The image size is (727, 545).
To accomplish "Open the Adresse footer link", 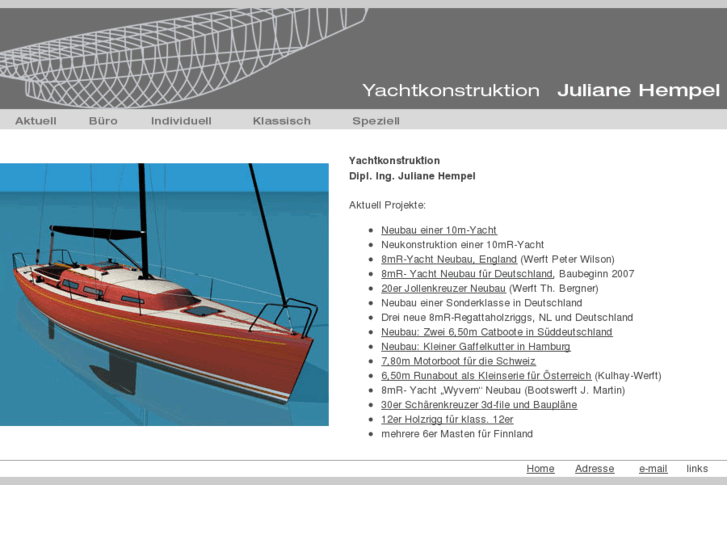I will (594, 468).
